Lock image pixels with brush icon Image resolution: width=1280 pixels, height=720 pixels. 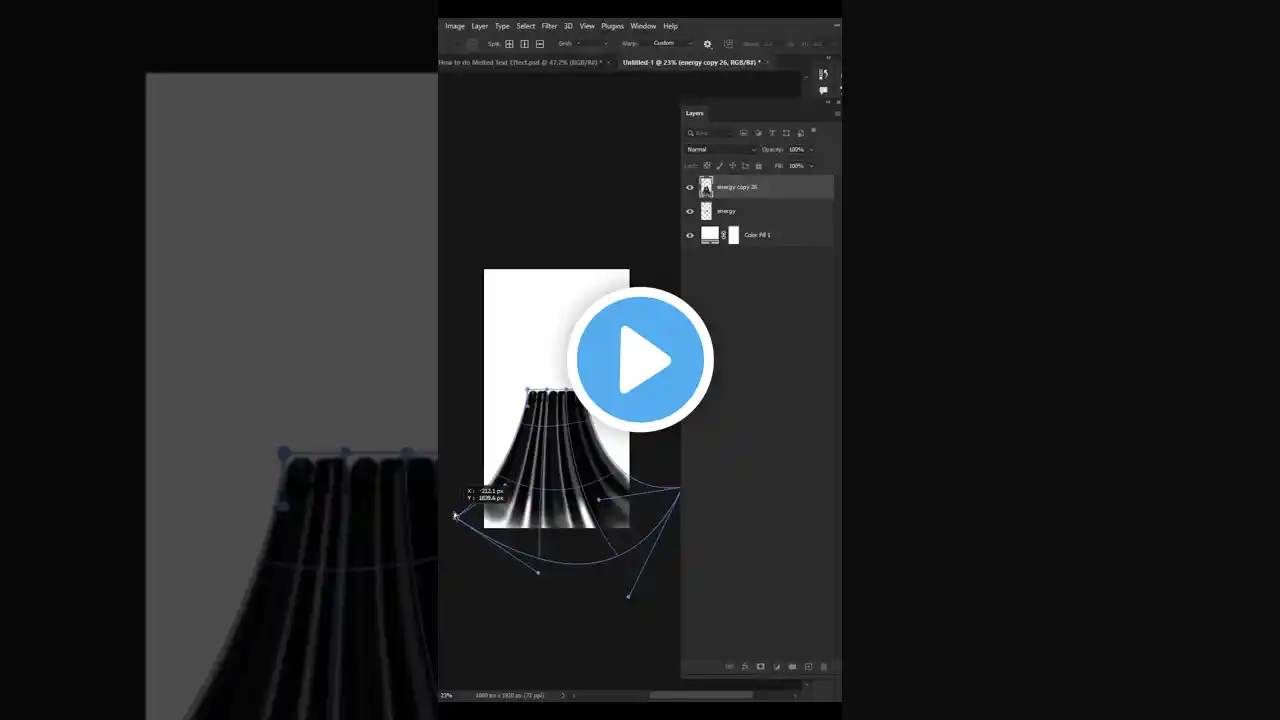[720, 166]
